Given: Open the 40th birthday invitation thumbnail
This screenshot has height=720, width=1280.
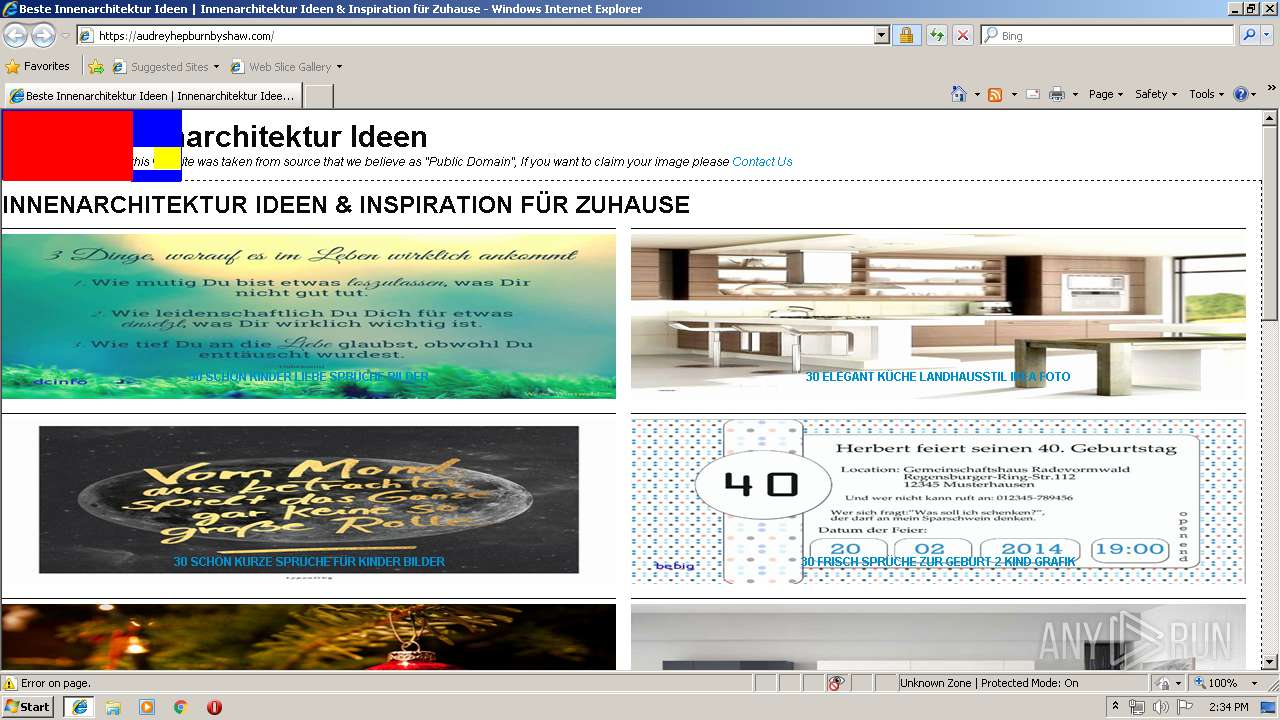Looking at the screenshot, I should click(938, 501).
